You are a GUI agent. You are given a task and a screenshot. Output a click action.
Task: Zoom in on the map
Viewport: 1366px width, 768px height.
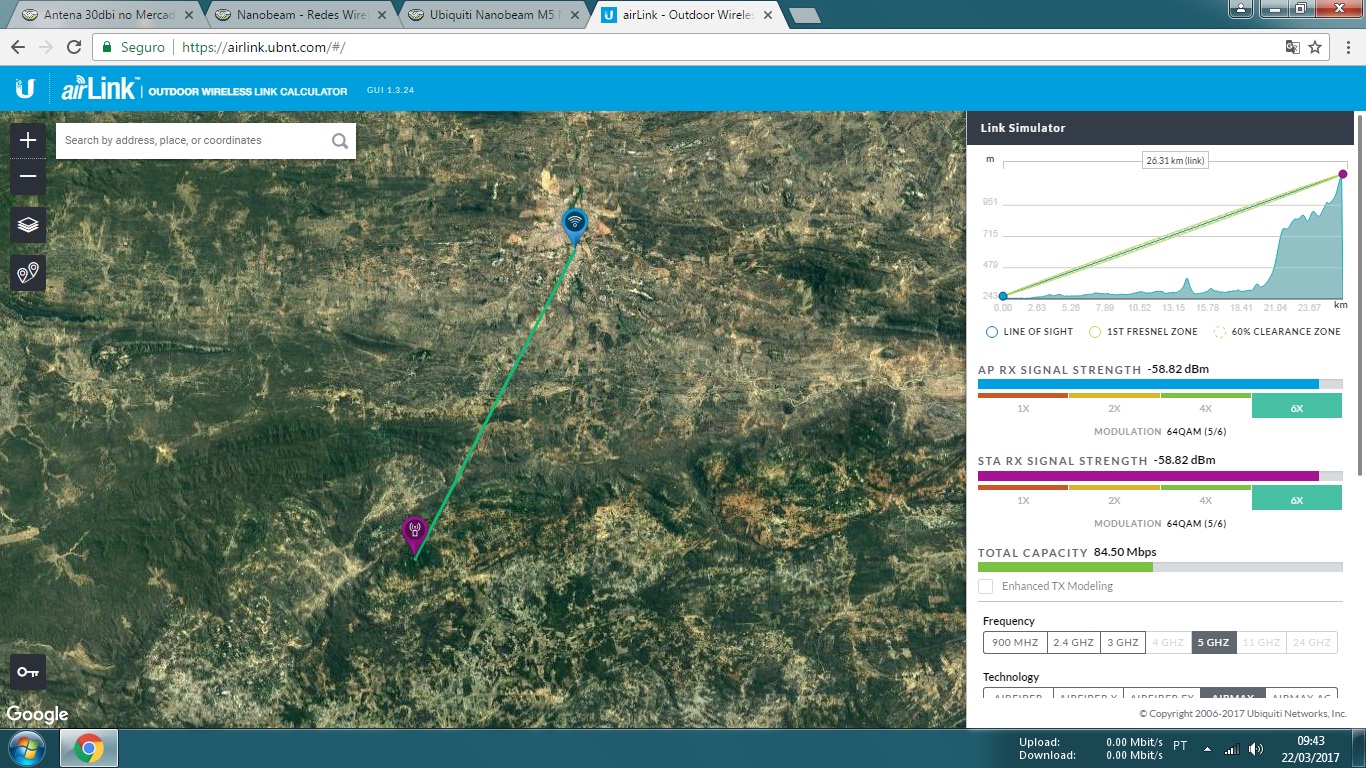[x=28, y=140]
